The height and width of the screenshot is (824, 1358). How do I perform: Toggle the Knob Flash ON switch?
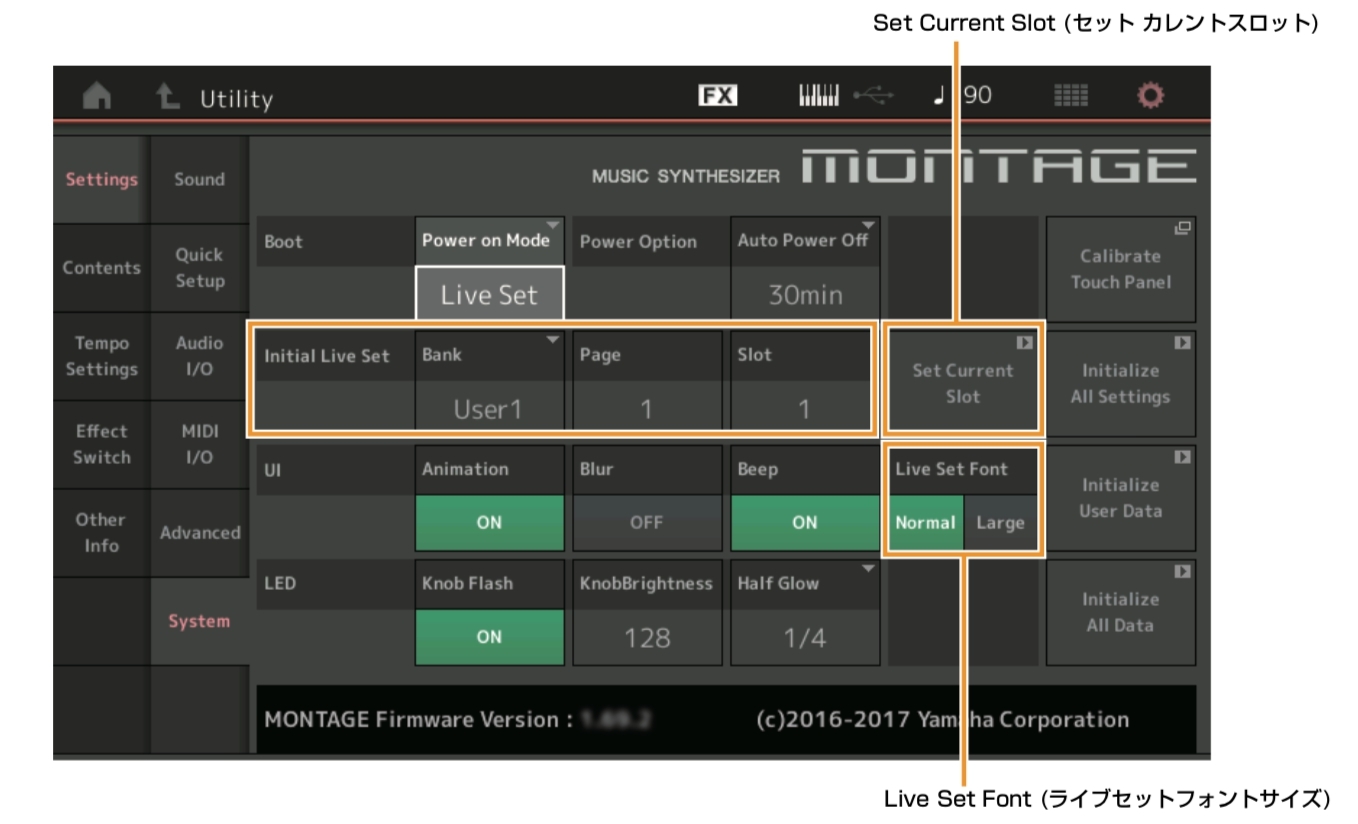[x=490, y=637]
